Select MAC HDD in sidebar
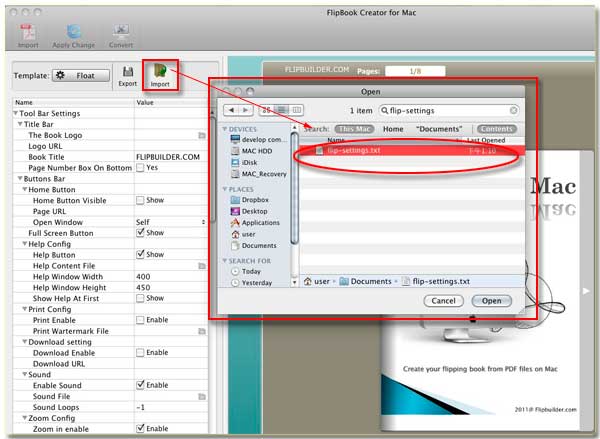This screenshot has width=600, height=439. click(x=252, y=151)
